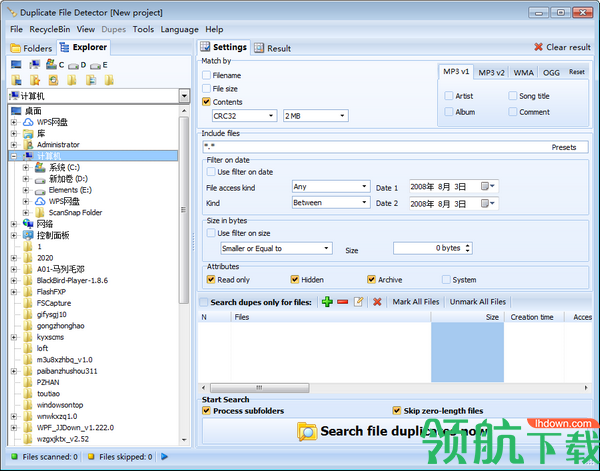Click the file list horizontal scrollbar thumb
600x471 pixels.
click(259, 388)
